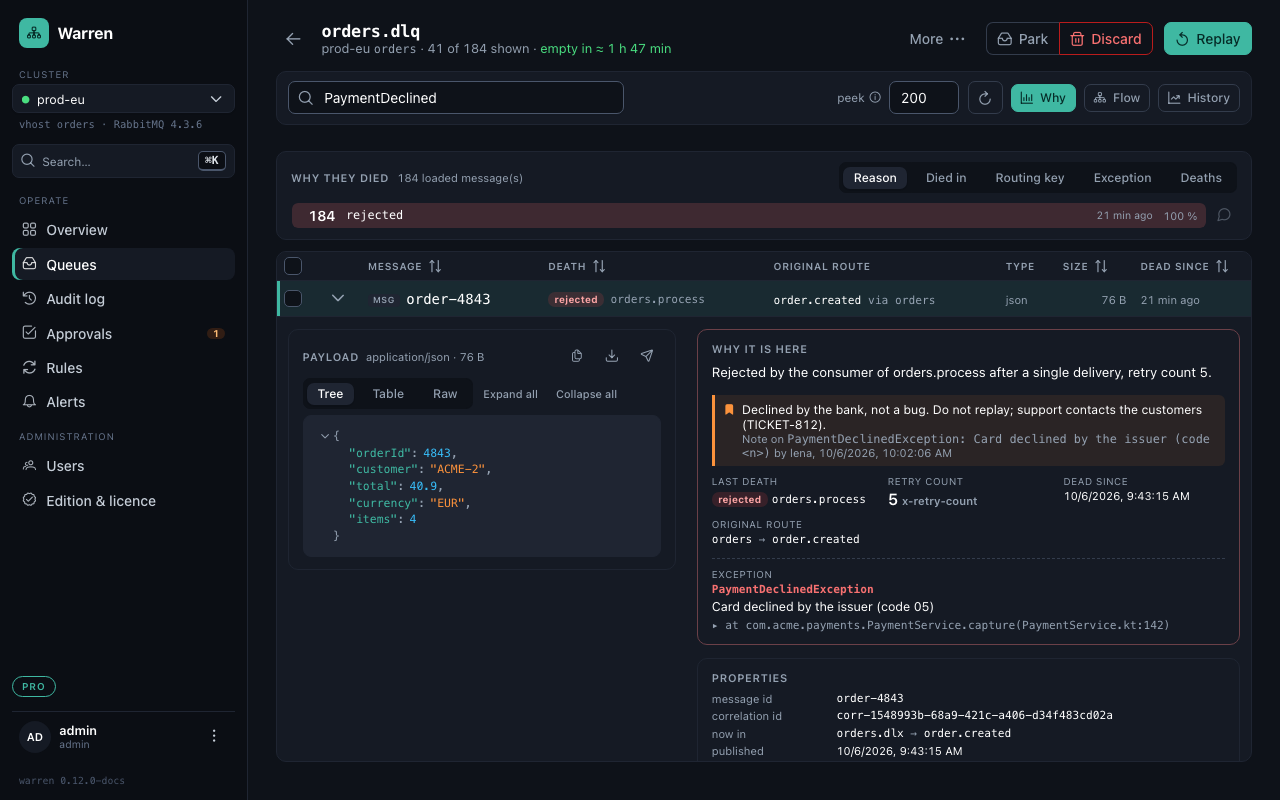Click the orange bookmark note icon
This screenshot has height=800, width=1280.
[x=729, y=410]
